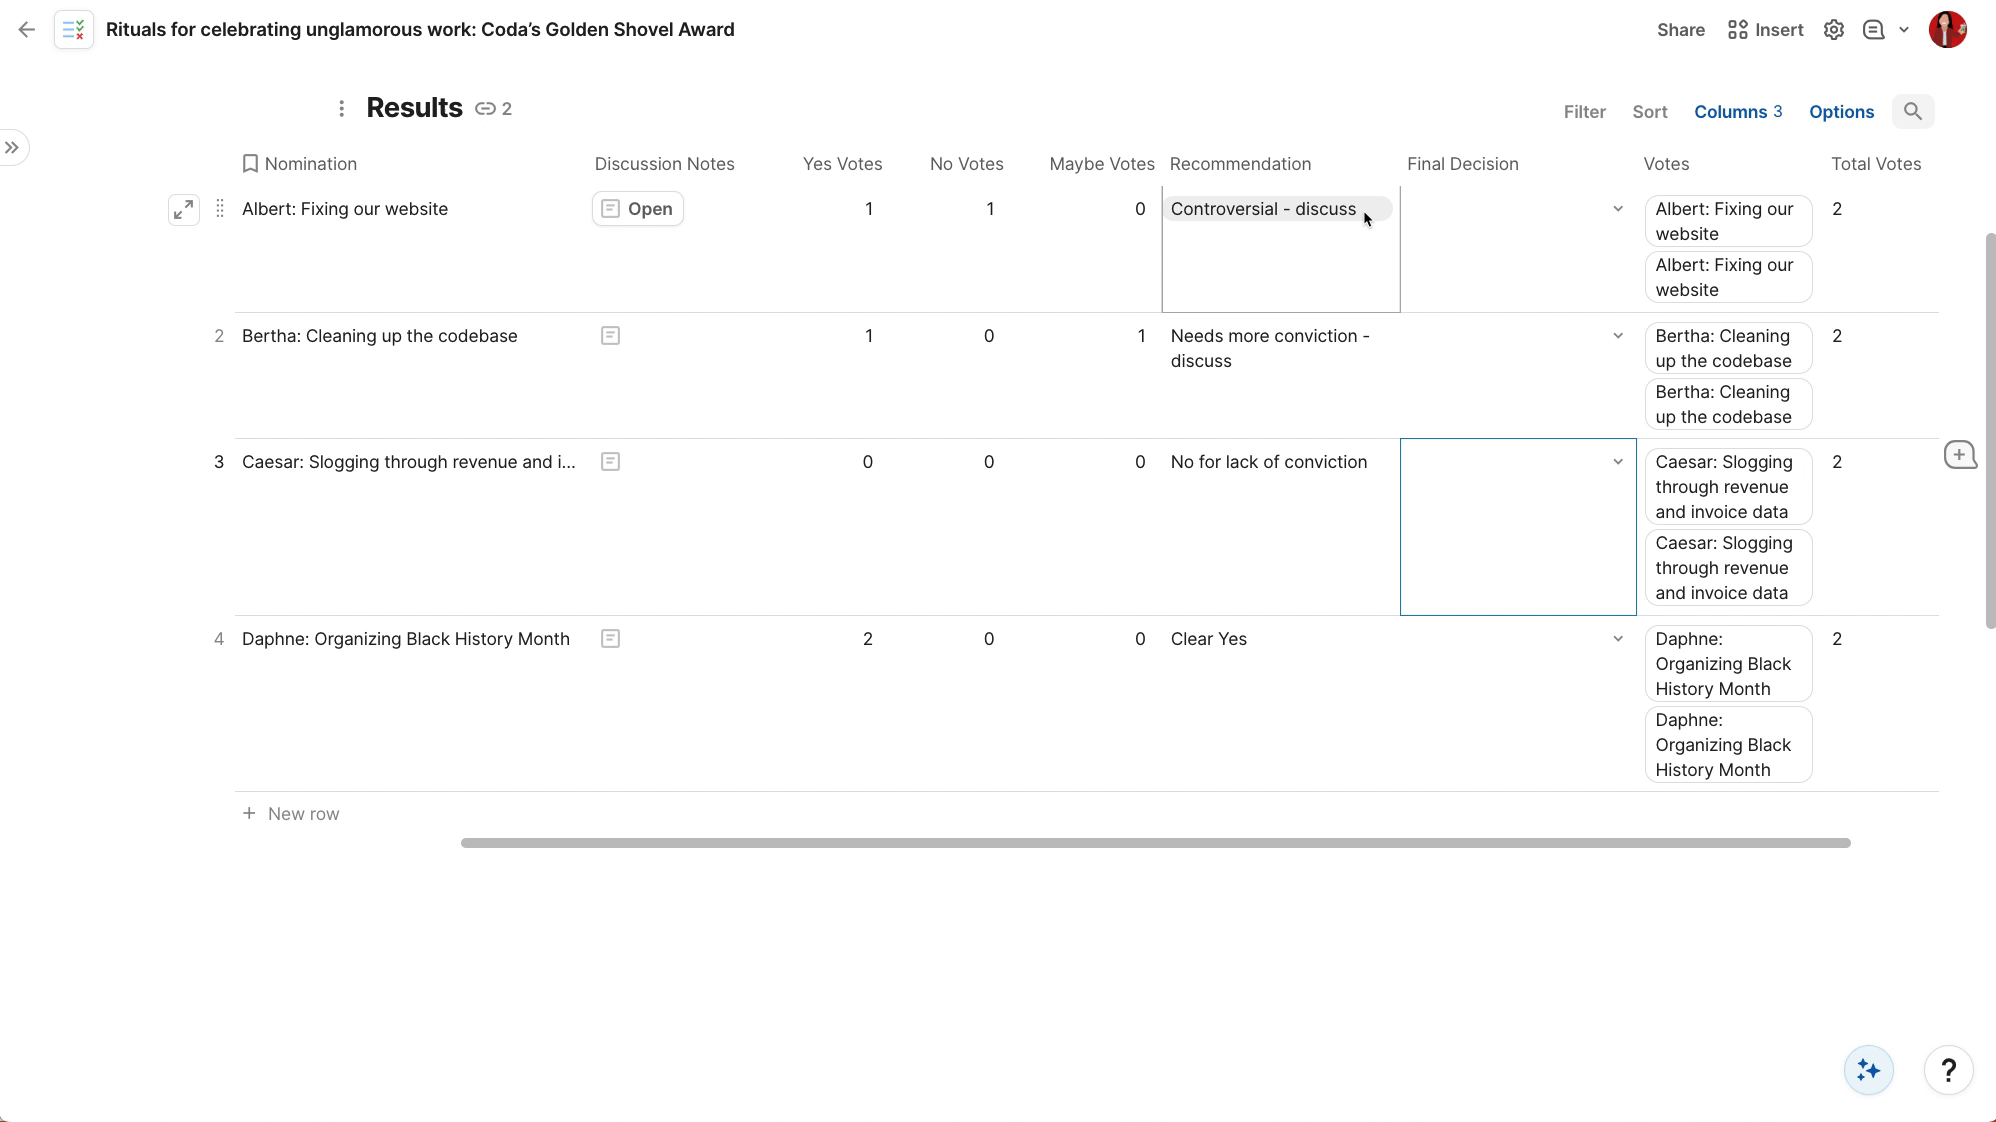This screenshot has width=1996, height=1122.
Task: Open the doc settings gear
Action: [x=1833, y=30]
